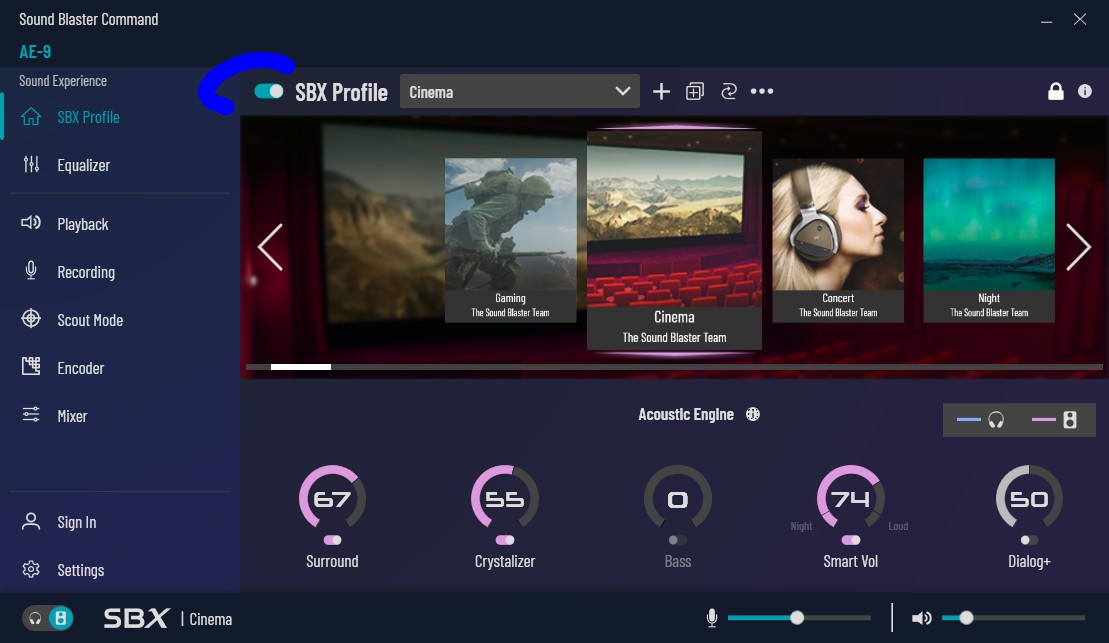Select the Concert profile thumbnail
Viewport: 1109px width, 643px height.
[x=838, y=240]
